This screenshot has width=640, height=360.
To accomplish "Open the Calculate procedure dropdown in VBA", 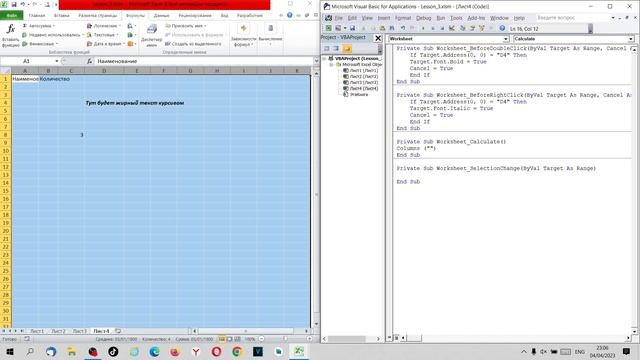I will [x=631, y=39].
